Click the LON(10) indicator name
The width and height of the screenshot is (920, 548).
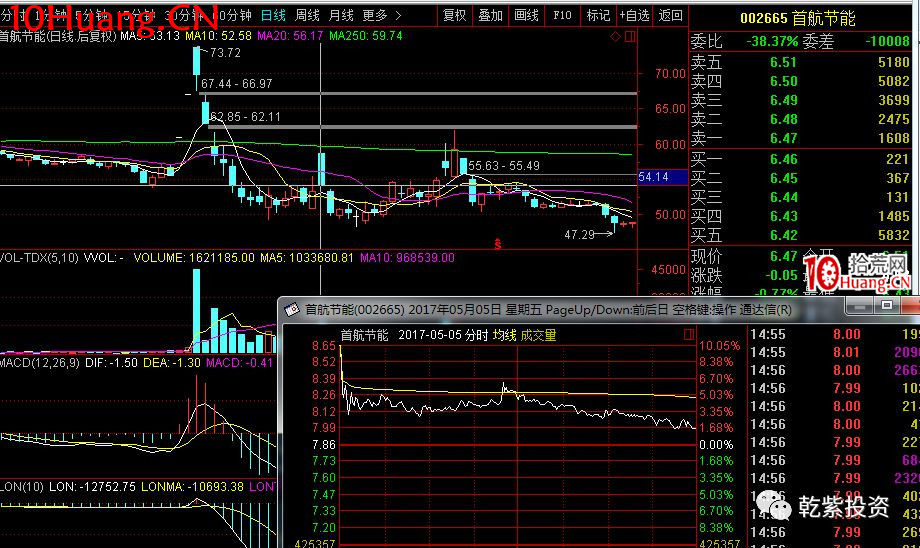[22, 486]
